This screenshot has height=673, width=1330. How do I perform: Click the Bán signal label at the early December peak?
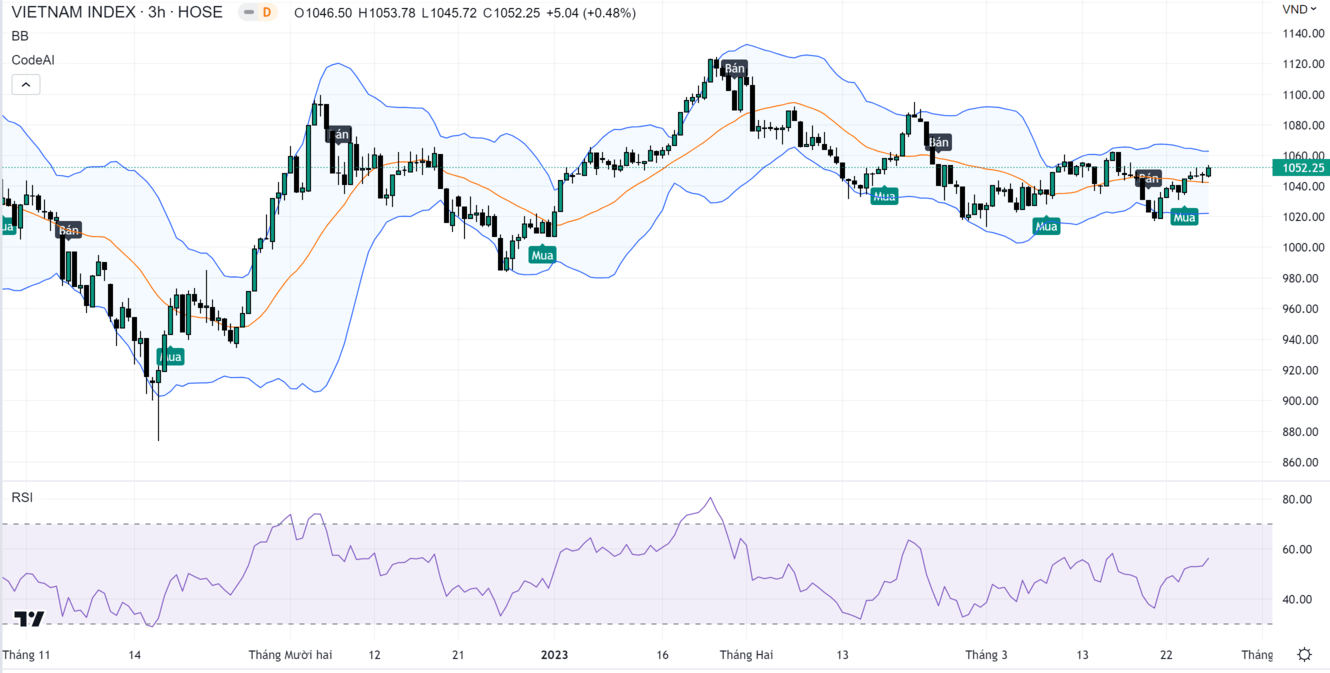pyautogui.click(x=340, y=134)
